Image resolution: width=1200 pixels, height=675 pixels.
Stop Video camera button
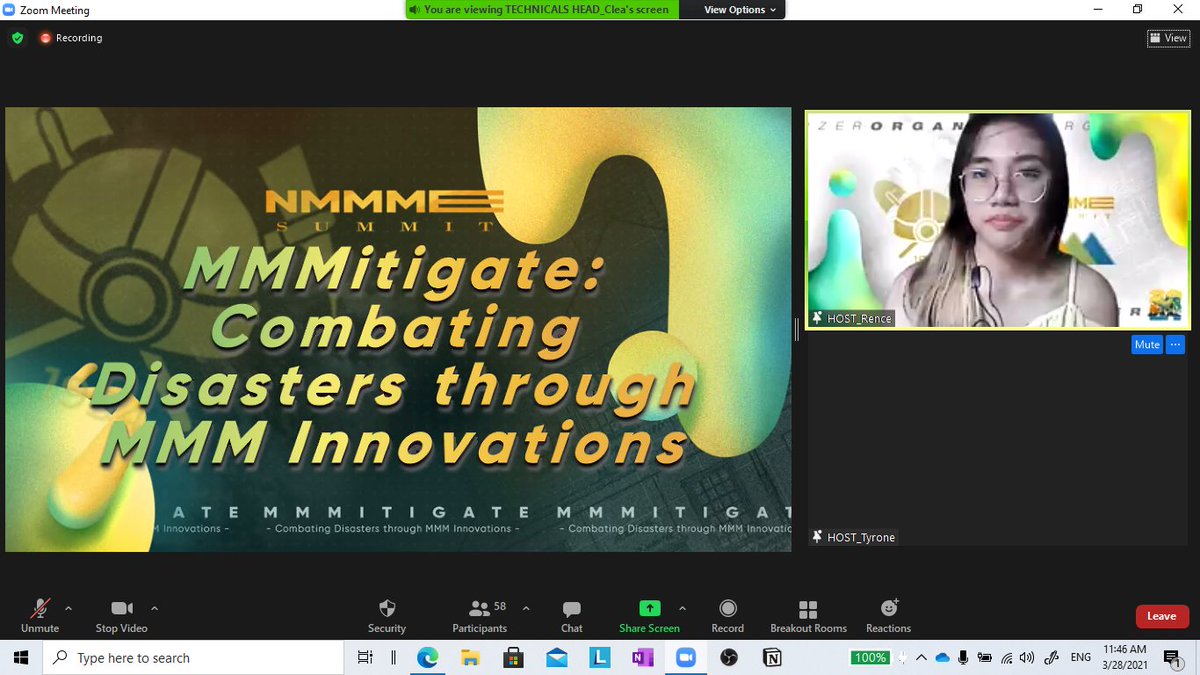[121, 615]
